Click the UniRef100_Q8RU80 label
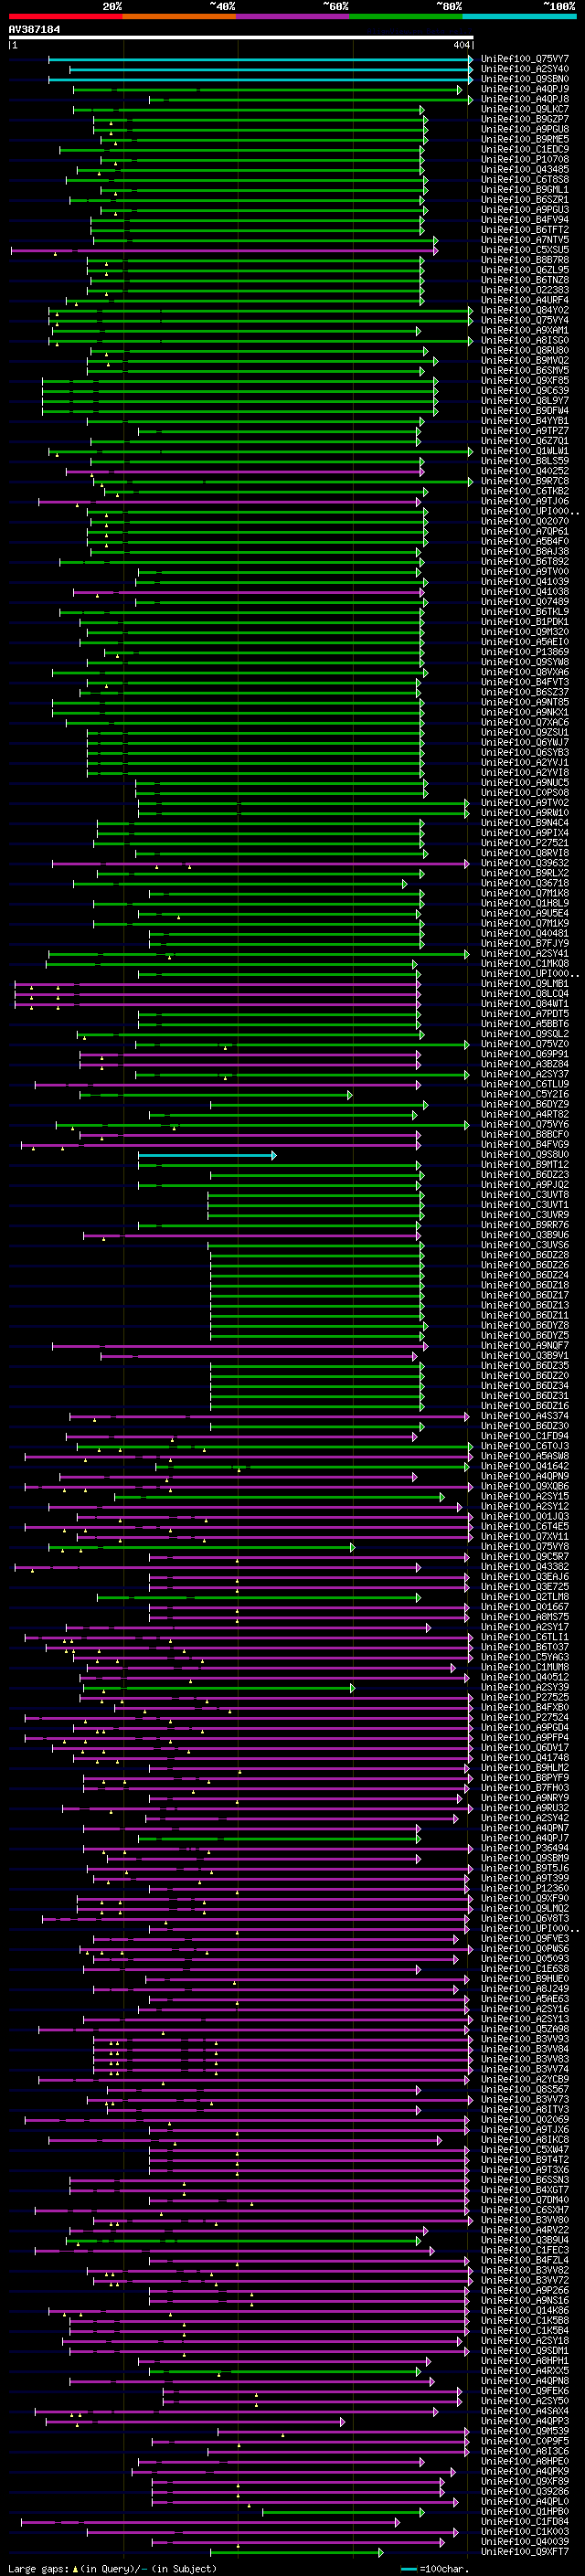This screenshot has width=585, height=2576. (524, 350)
